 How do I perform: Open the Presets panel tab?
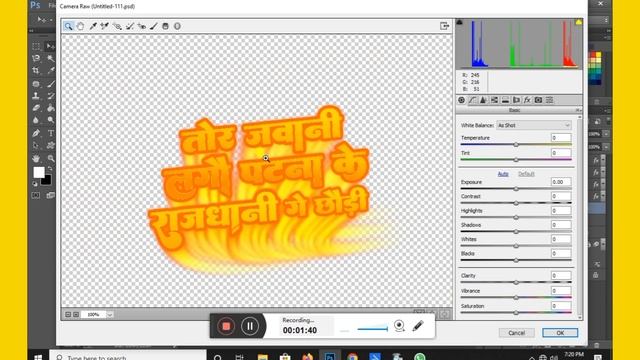[549, 100]
